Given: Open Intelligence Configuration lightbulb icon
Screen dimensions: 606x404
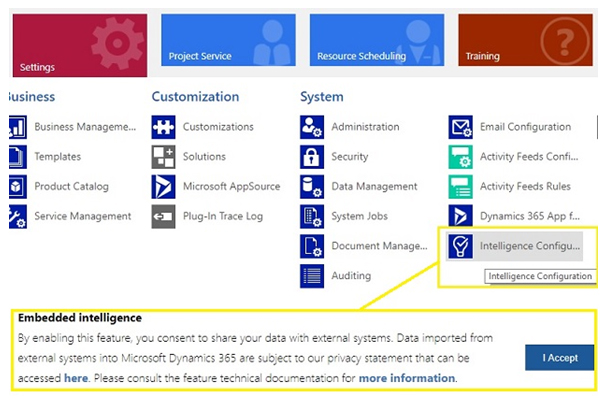Looking at the screenshot, I should (x=460, y=246).
